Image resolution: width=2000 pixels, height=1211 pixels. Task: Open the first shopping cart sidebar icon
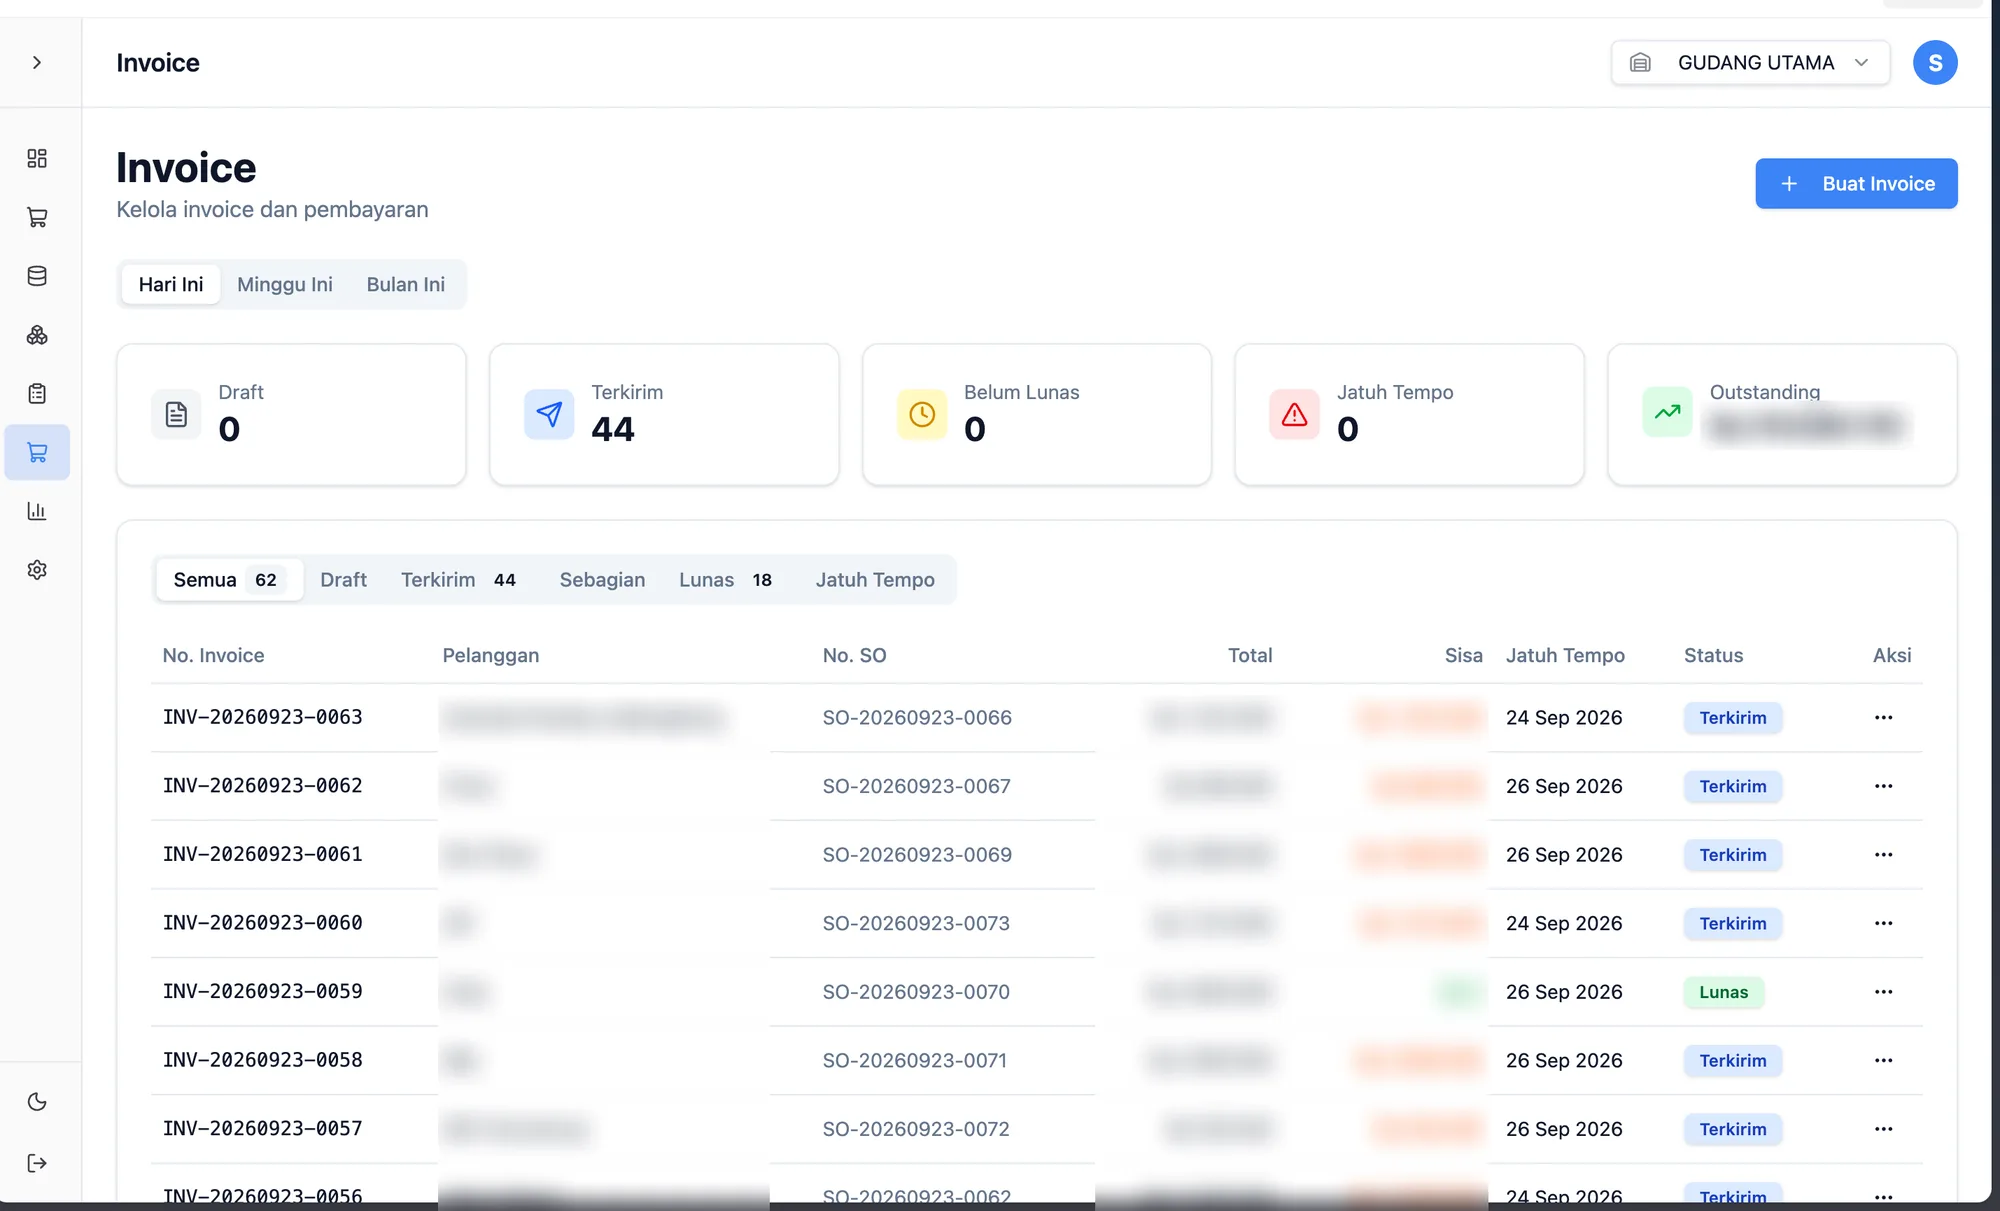pyautogui.click(x=37, y=217)
